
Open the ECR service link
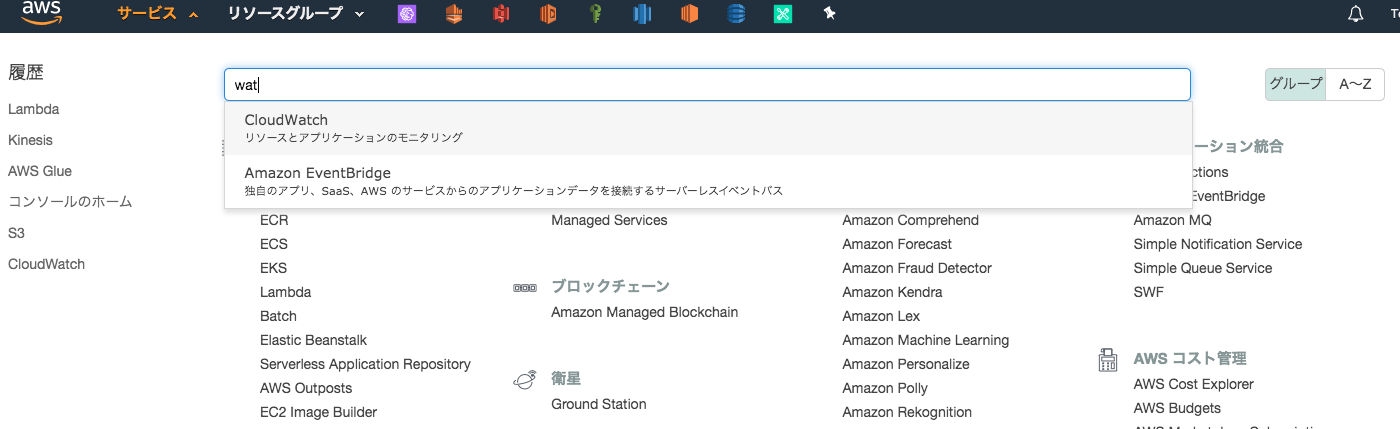274,220
